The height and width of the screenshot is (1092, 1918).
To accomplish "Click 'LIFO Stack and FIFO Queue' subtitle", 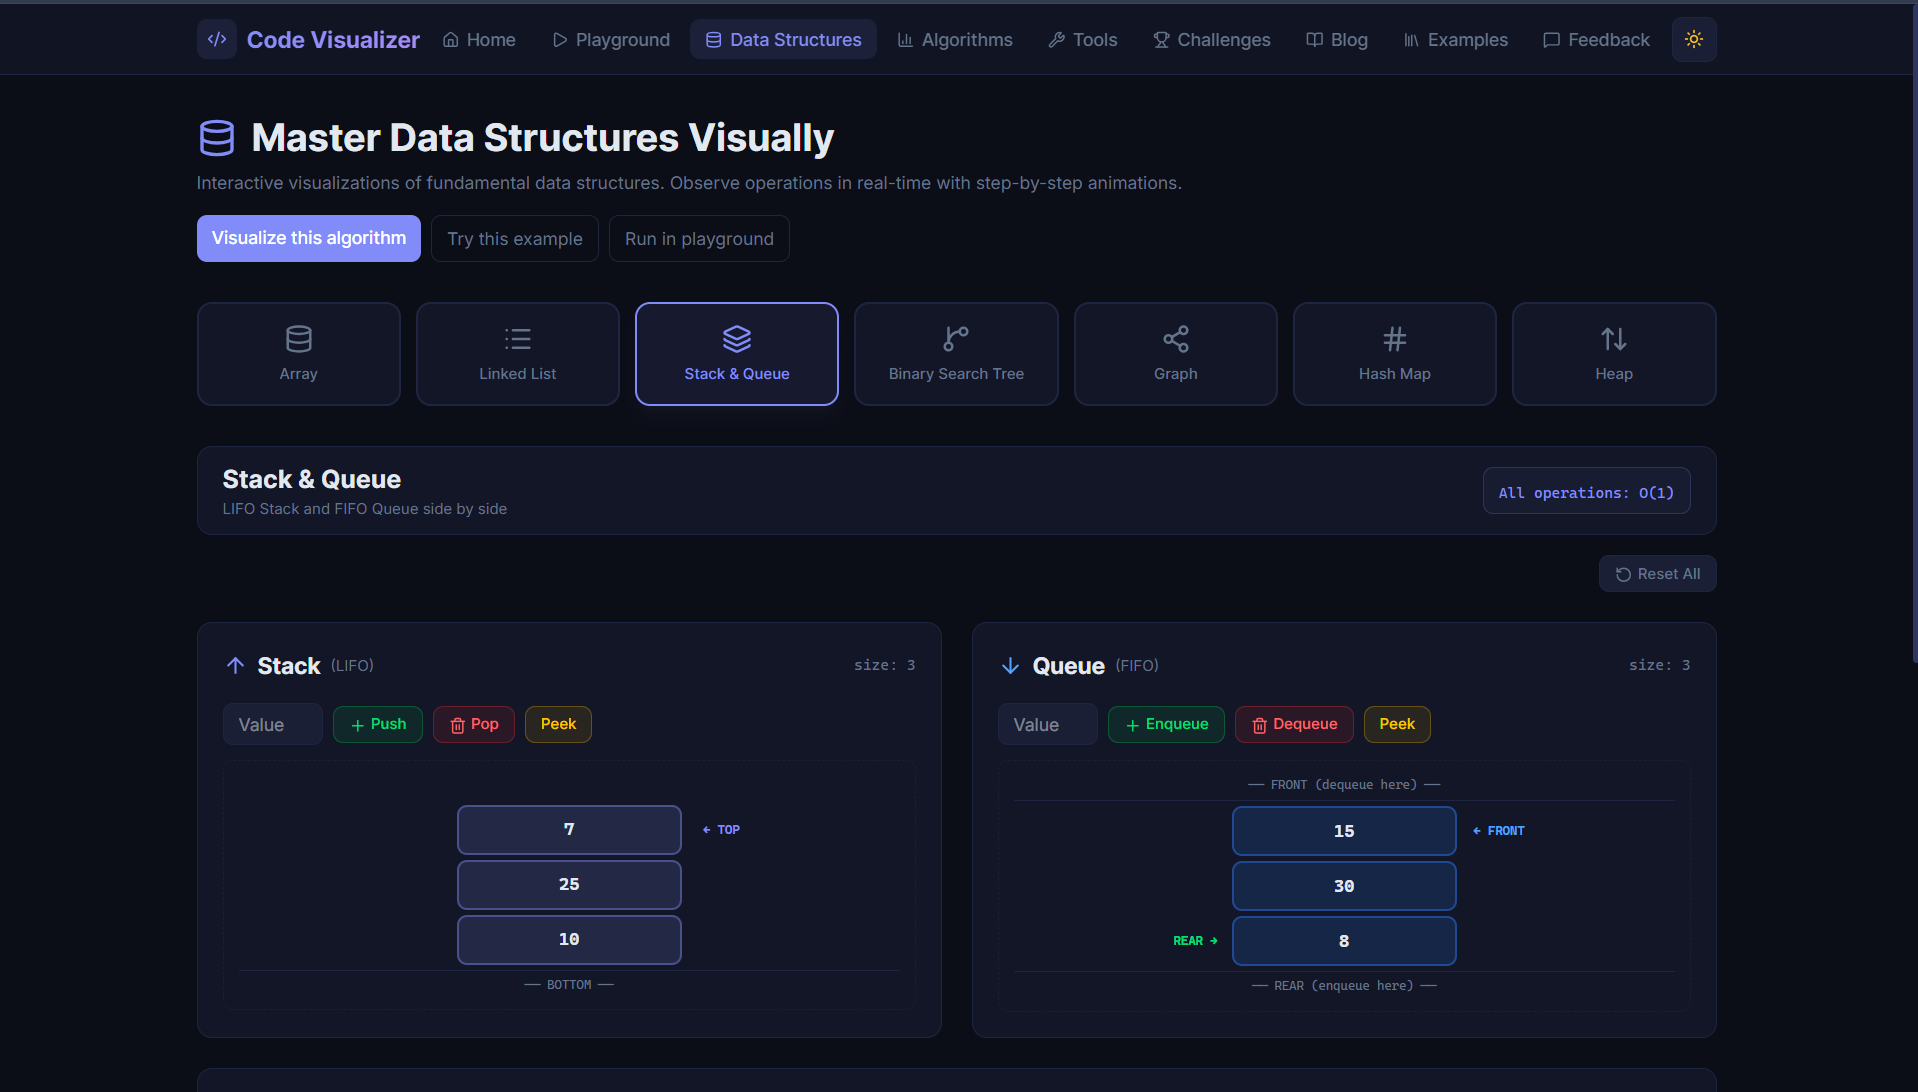I will pos(365,509).
